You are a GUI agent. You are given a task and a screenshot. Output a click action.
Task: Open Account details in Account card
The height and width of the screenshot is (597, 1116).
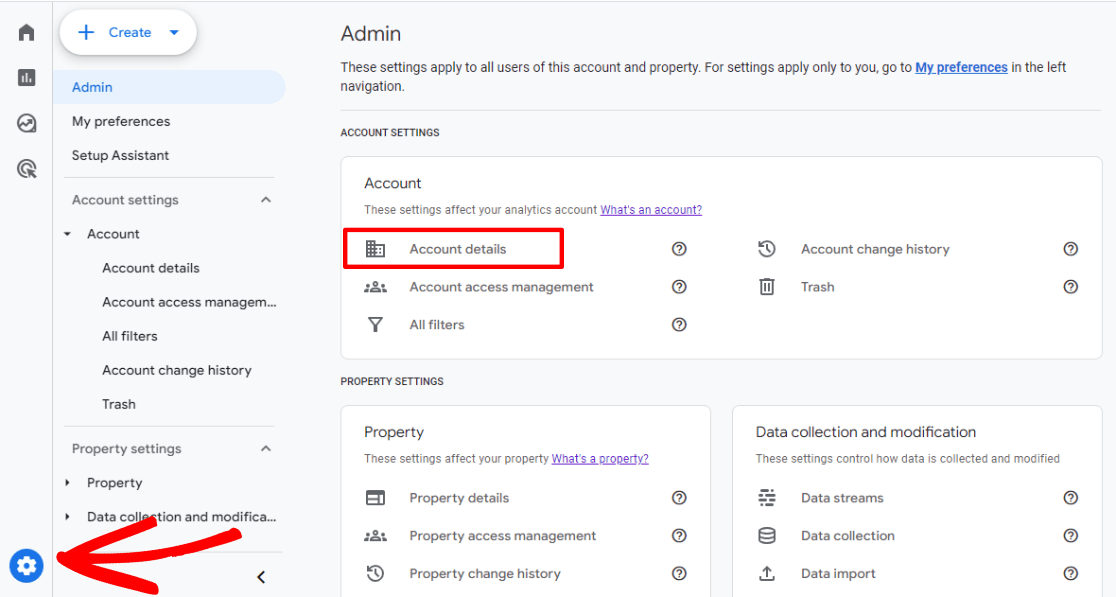pos(458,249)
